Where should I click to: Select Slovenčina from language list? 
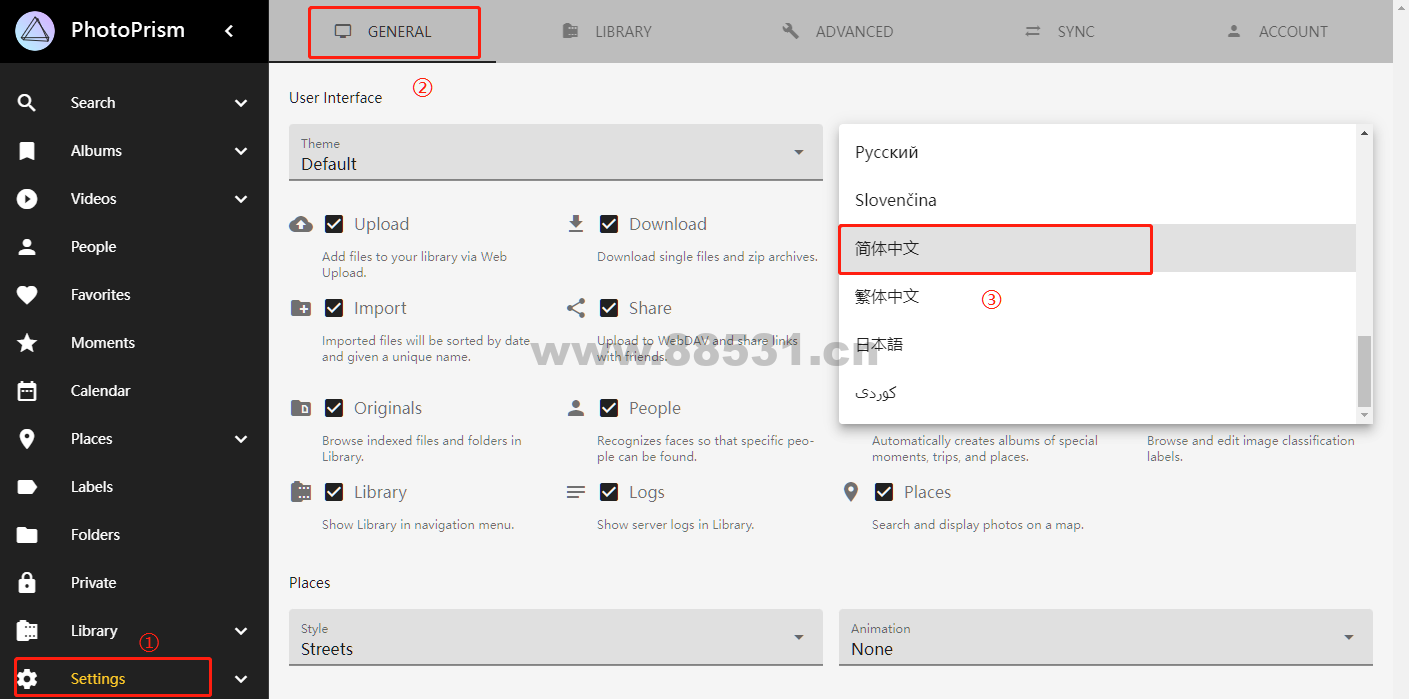click(x=1097, y=200)
